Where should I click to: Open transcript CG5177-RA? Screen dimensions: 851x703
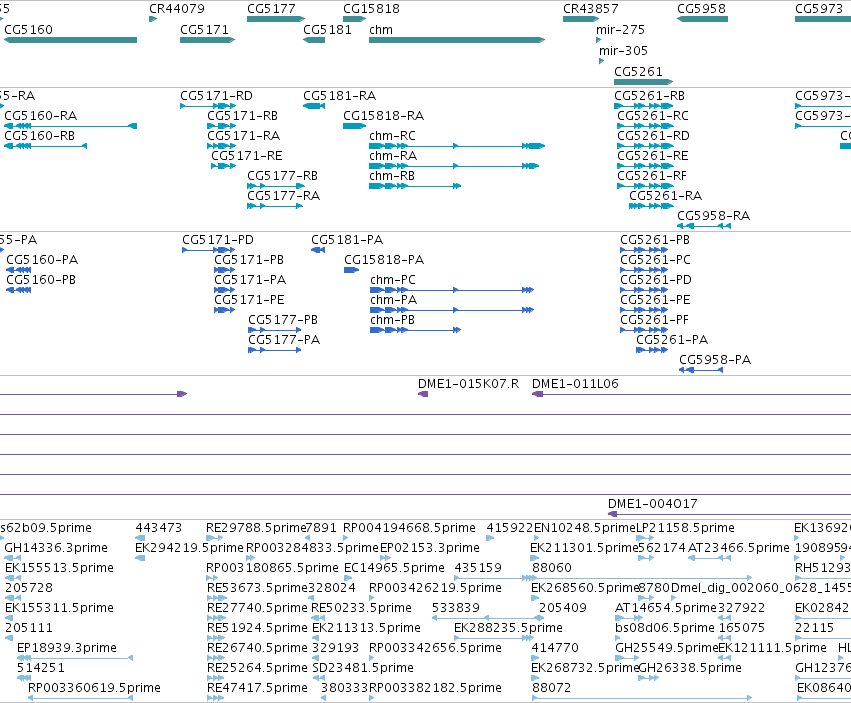point(284,195)
